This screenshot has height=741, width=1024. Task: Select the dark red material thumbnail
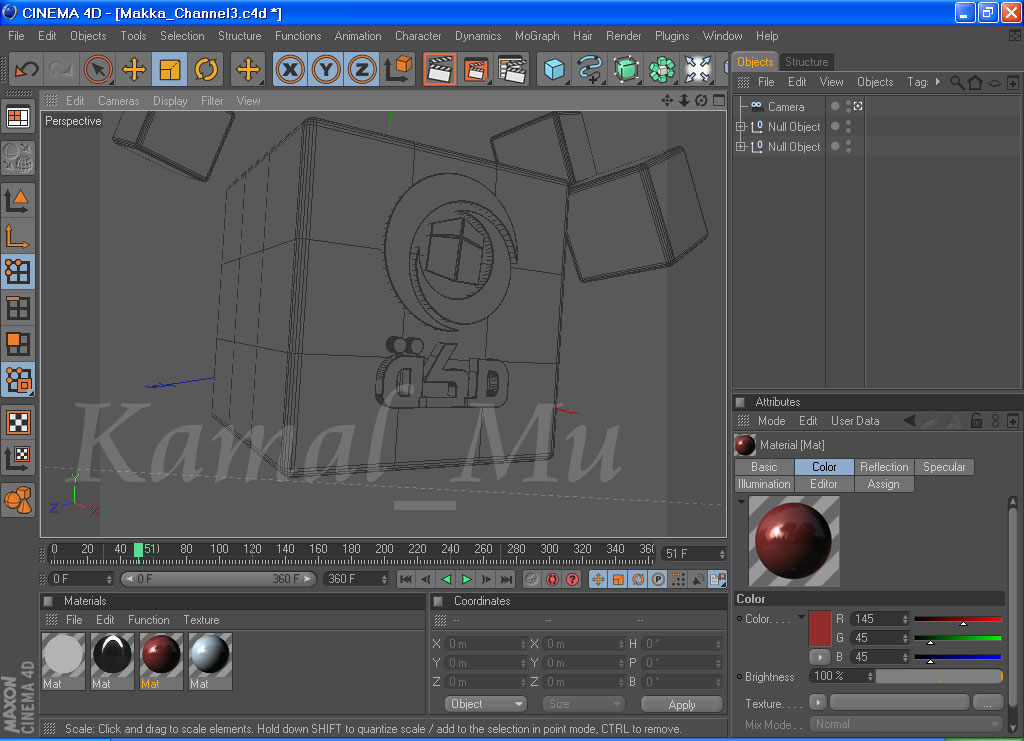point(161,654)
